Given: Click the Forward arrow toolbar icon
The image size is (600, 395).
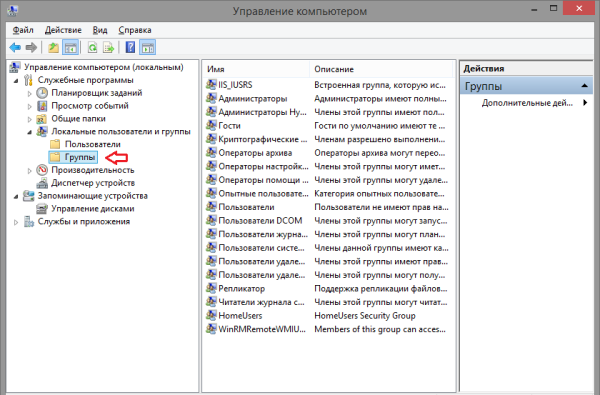Looking at the screenshot, I should (31, 47).
